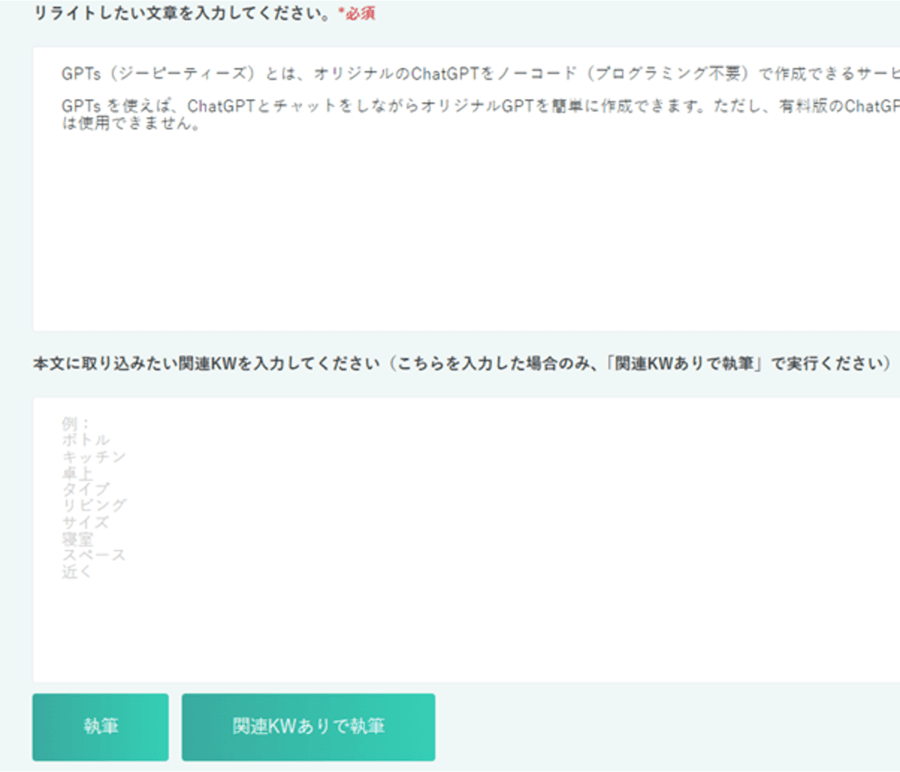Click the placeholder word サイズ

tap(86, 522)
